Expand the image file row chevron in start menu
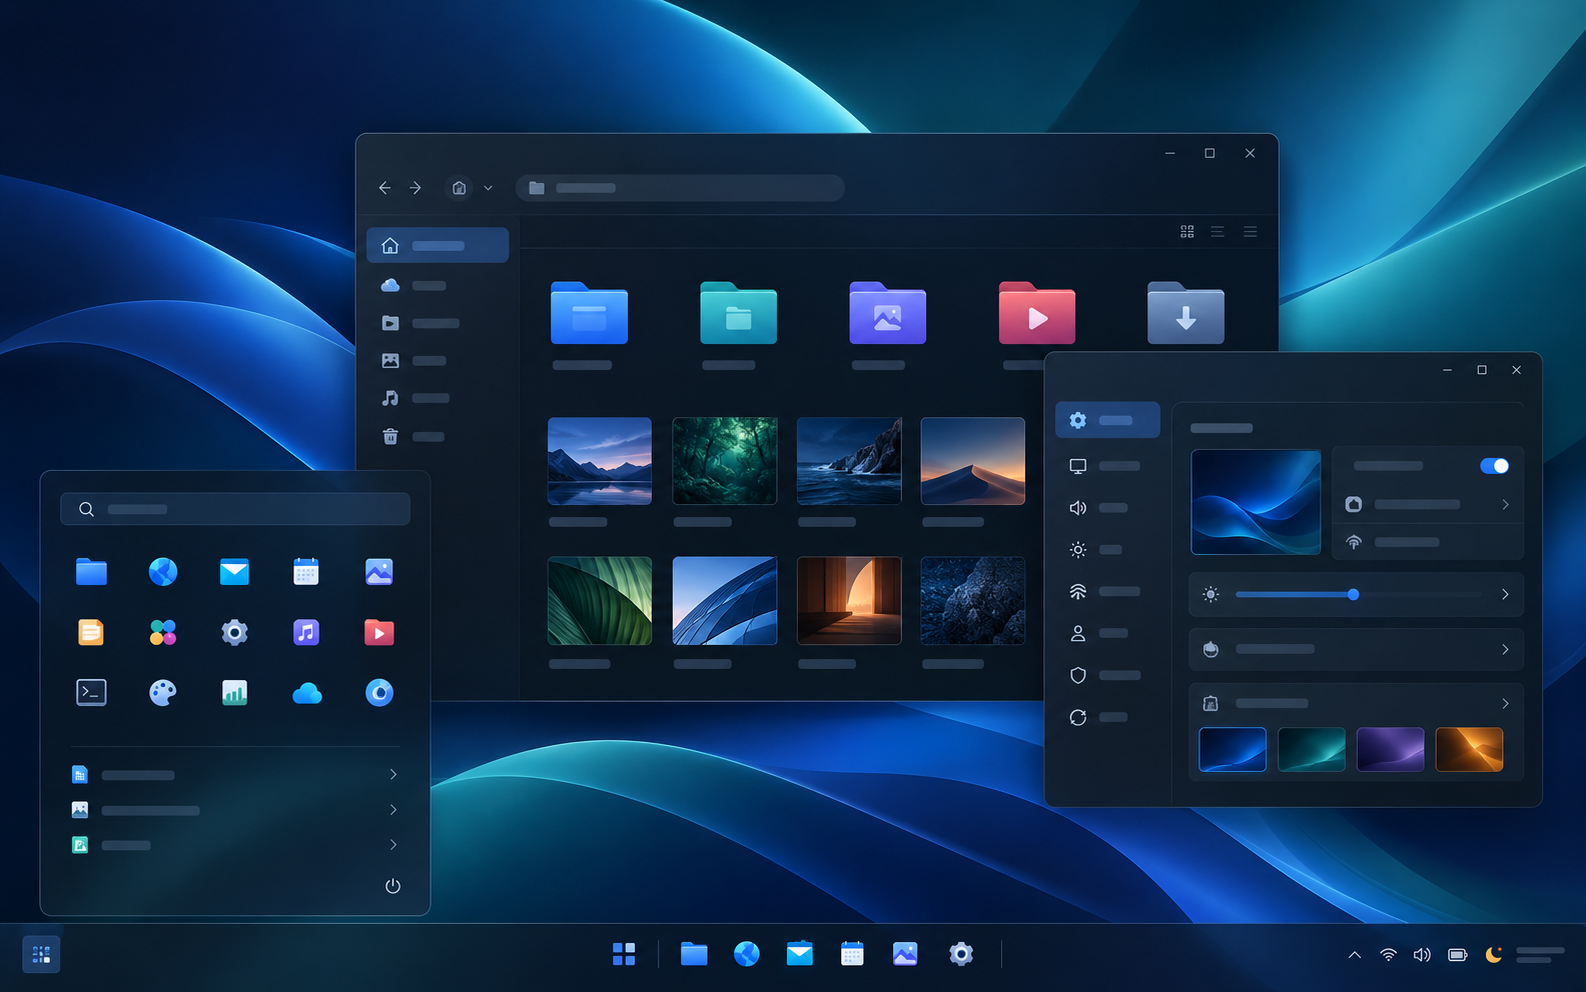This screenshot has width=1586, height=992. click(x=393, y=810)
